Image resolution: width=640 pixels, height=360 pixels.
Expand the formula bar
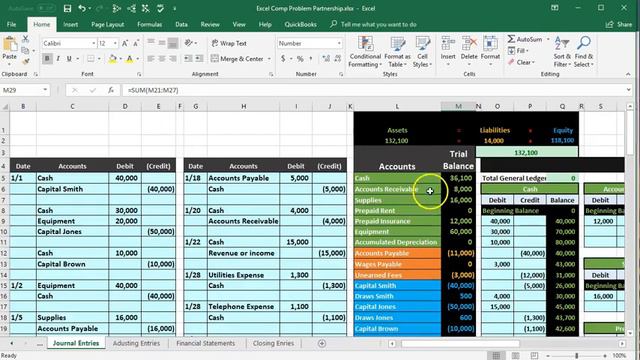(x=628, y=90)
